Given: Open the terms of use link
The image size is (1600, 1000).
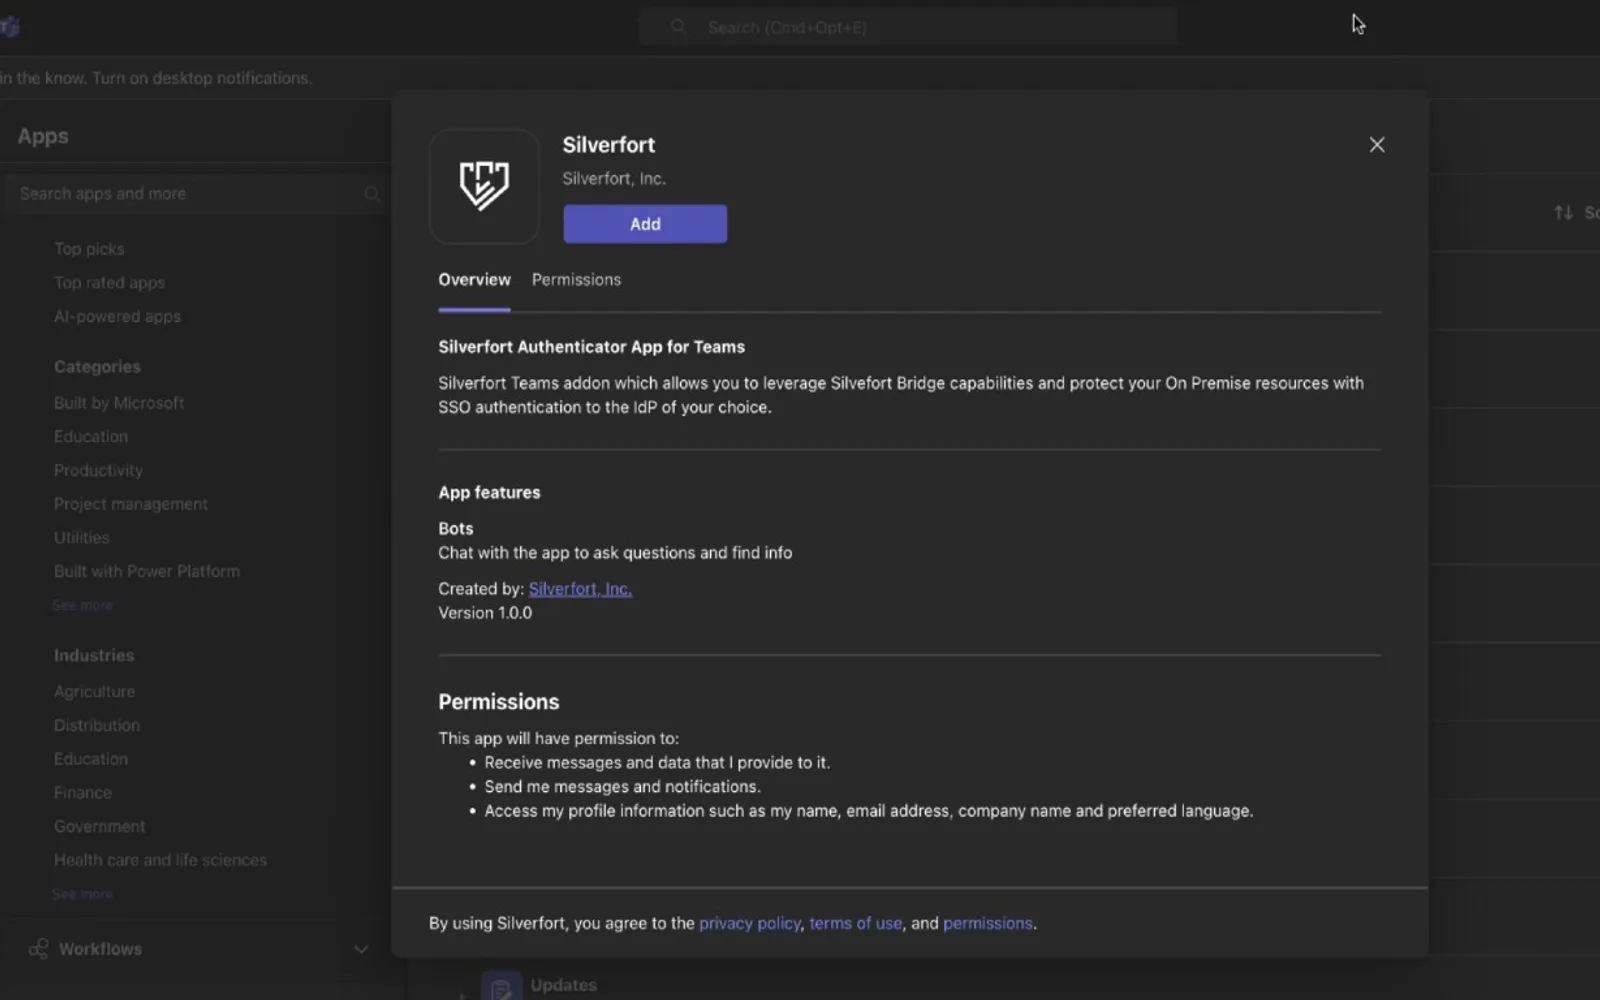Looking at the screenshot, I should [855, 923].
